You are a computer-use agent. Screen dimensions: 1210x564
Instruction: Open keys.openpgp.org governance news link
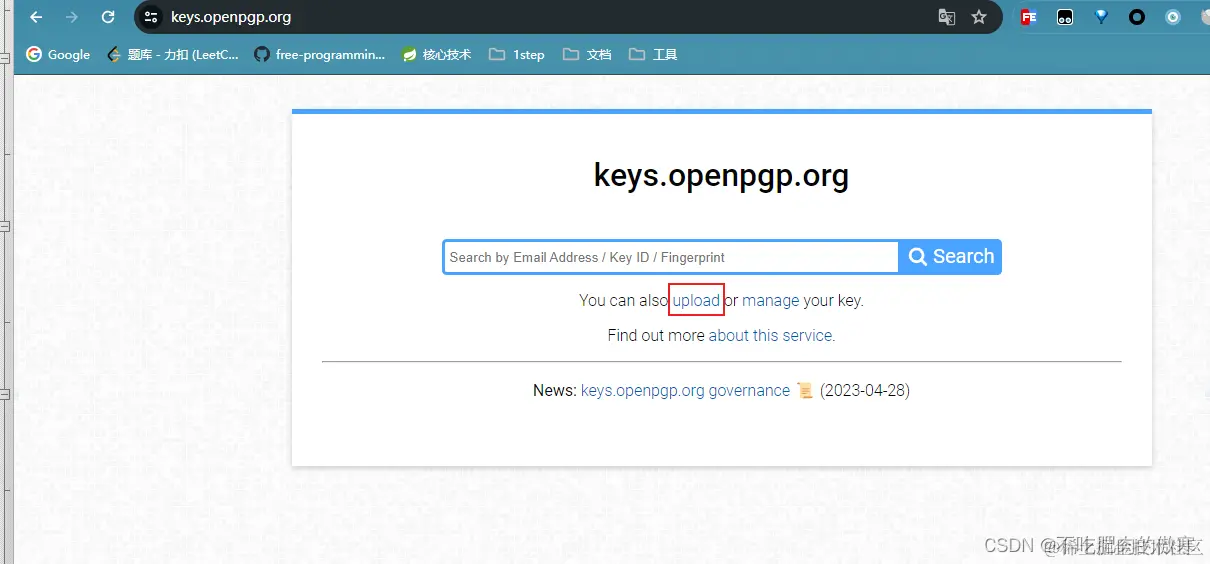point(685,391)
